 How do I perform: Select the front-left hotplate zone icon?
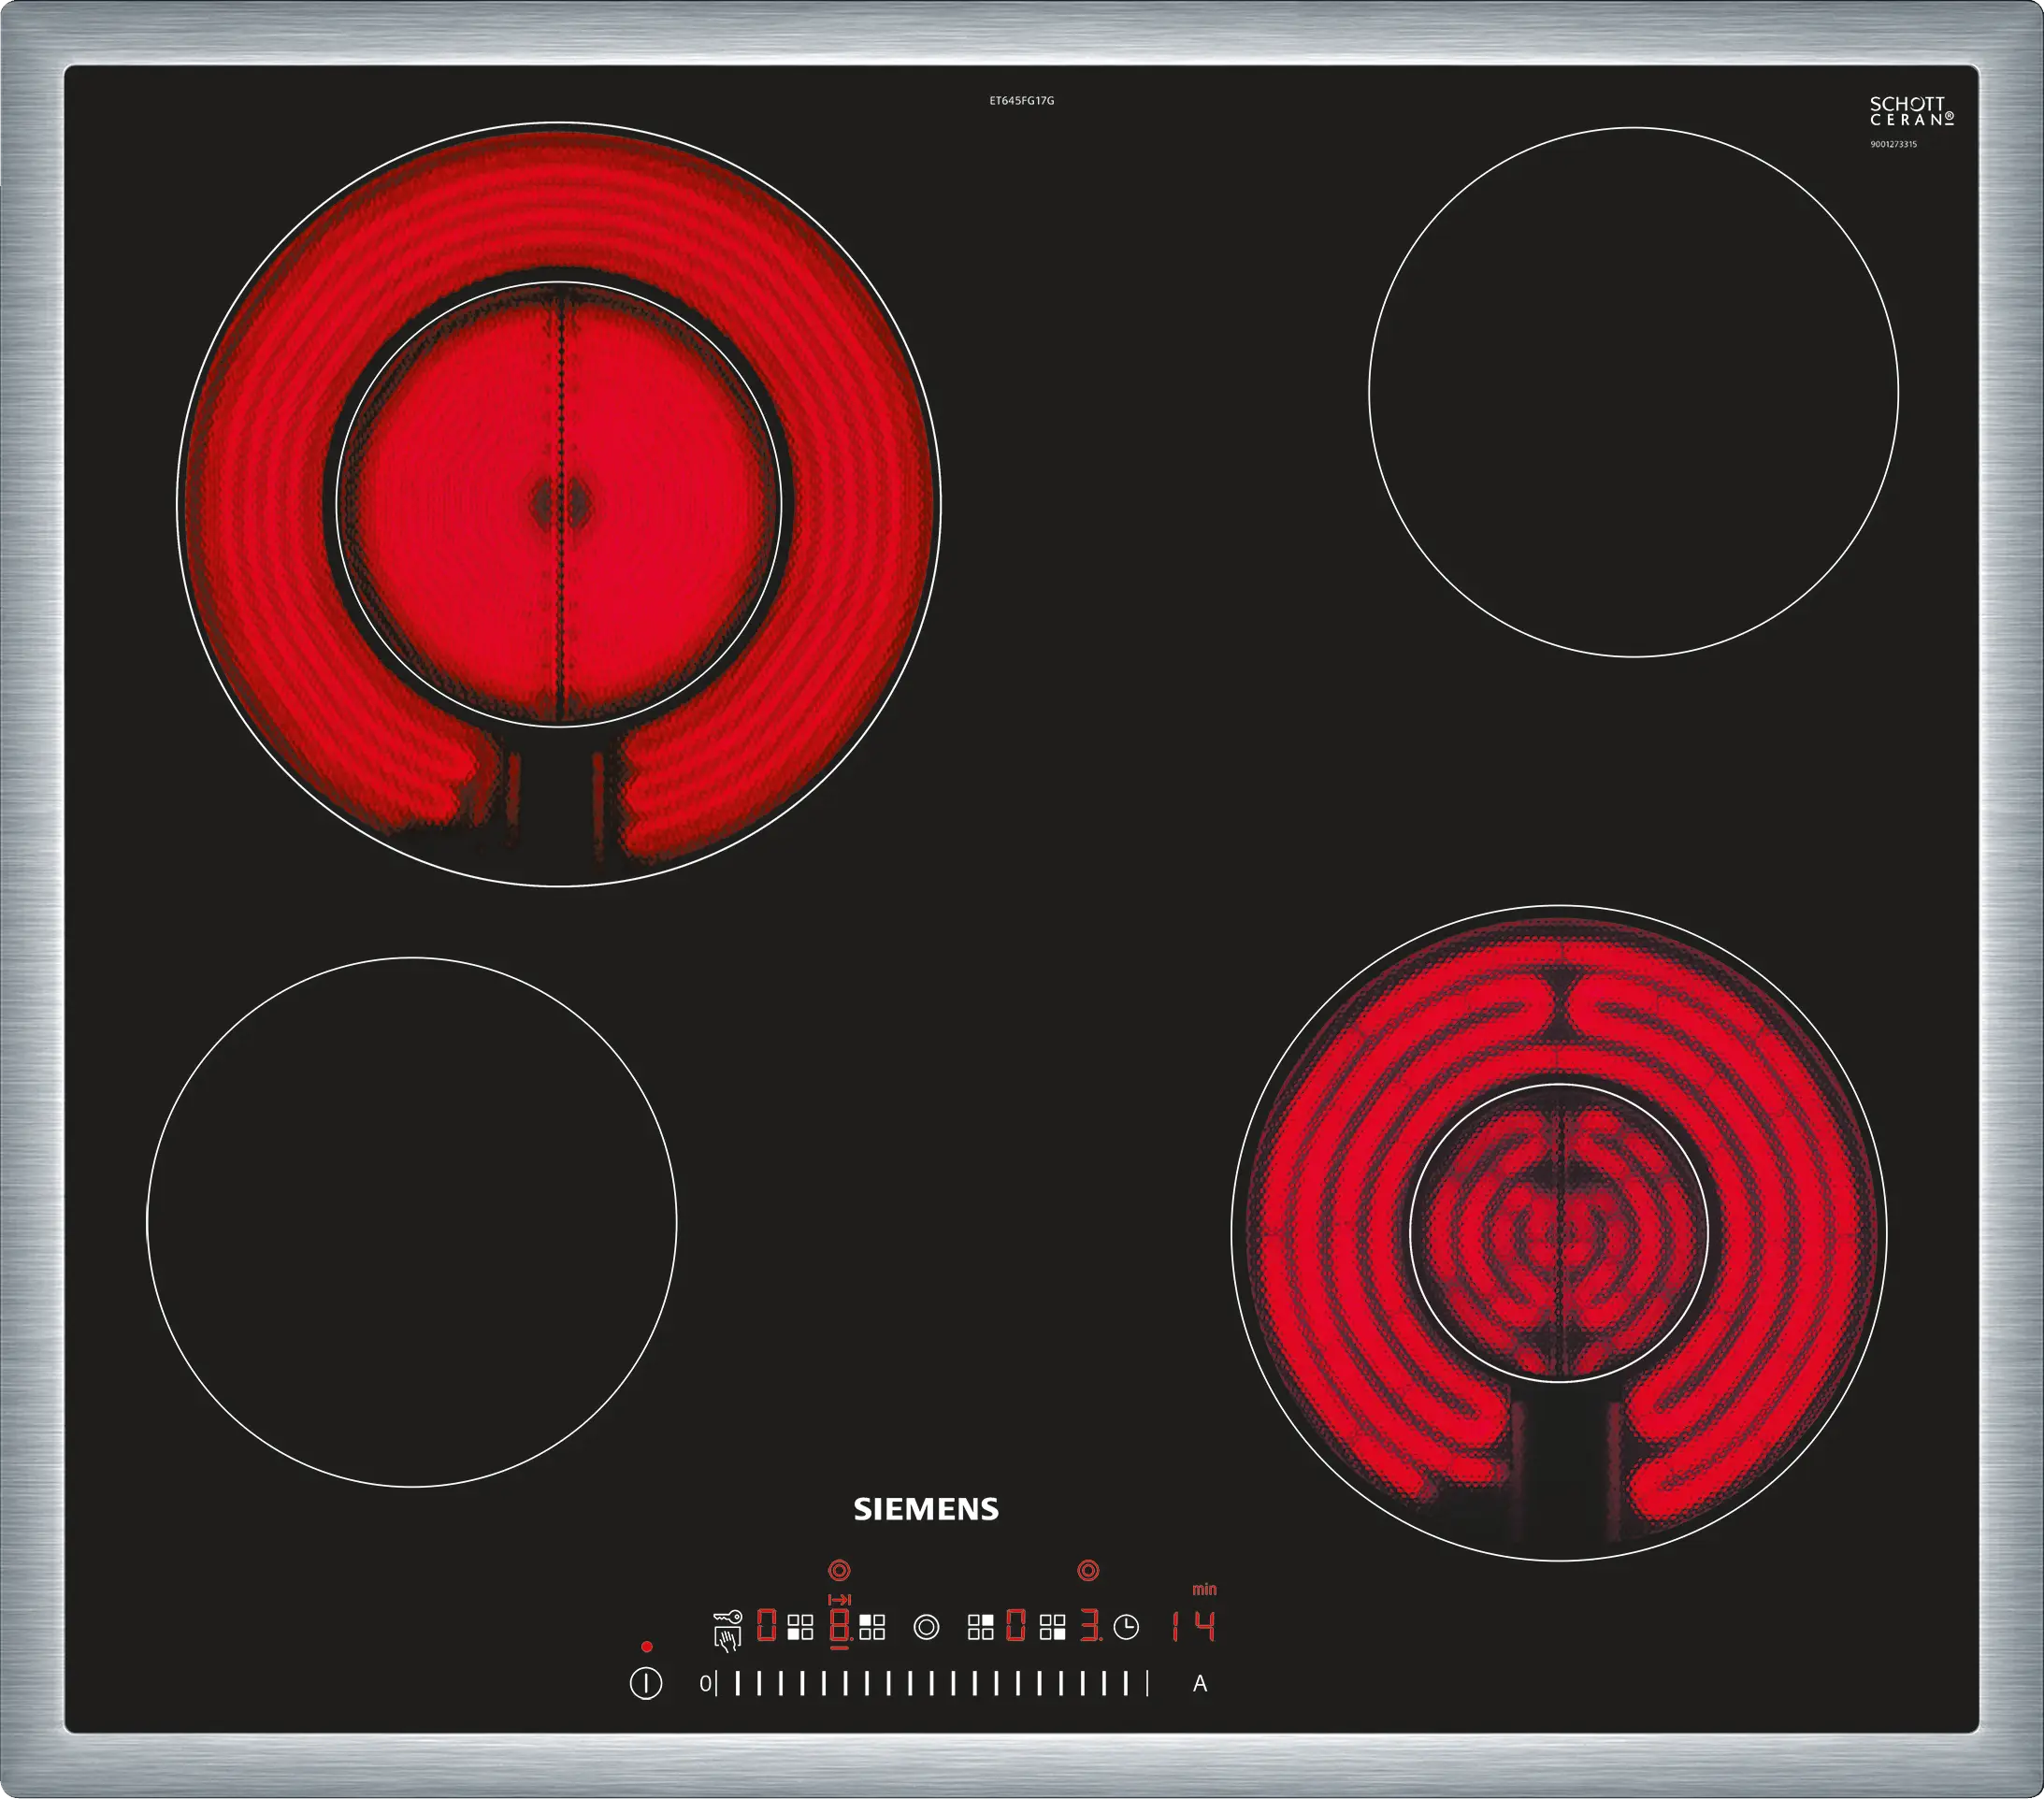tap(800, 1627)
